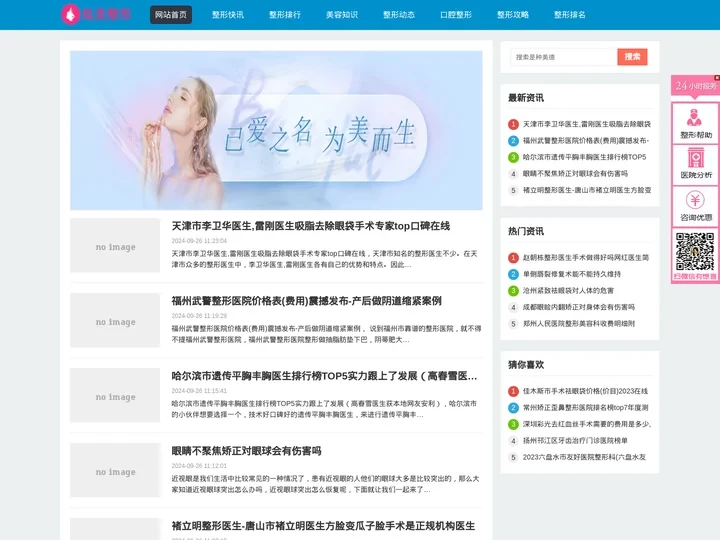Open 最新资讯 item 福州武警整形医院价格表
The width and height of the screenshot is (720, 540).
(x=586, y=141)
